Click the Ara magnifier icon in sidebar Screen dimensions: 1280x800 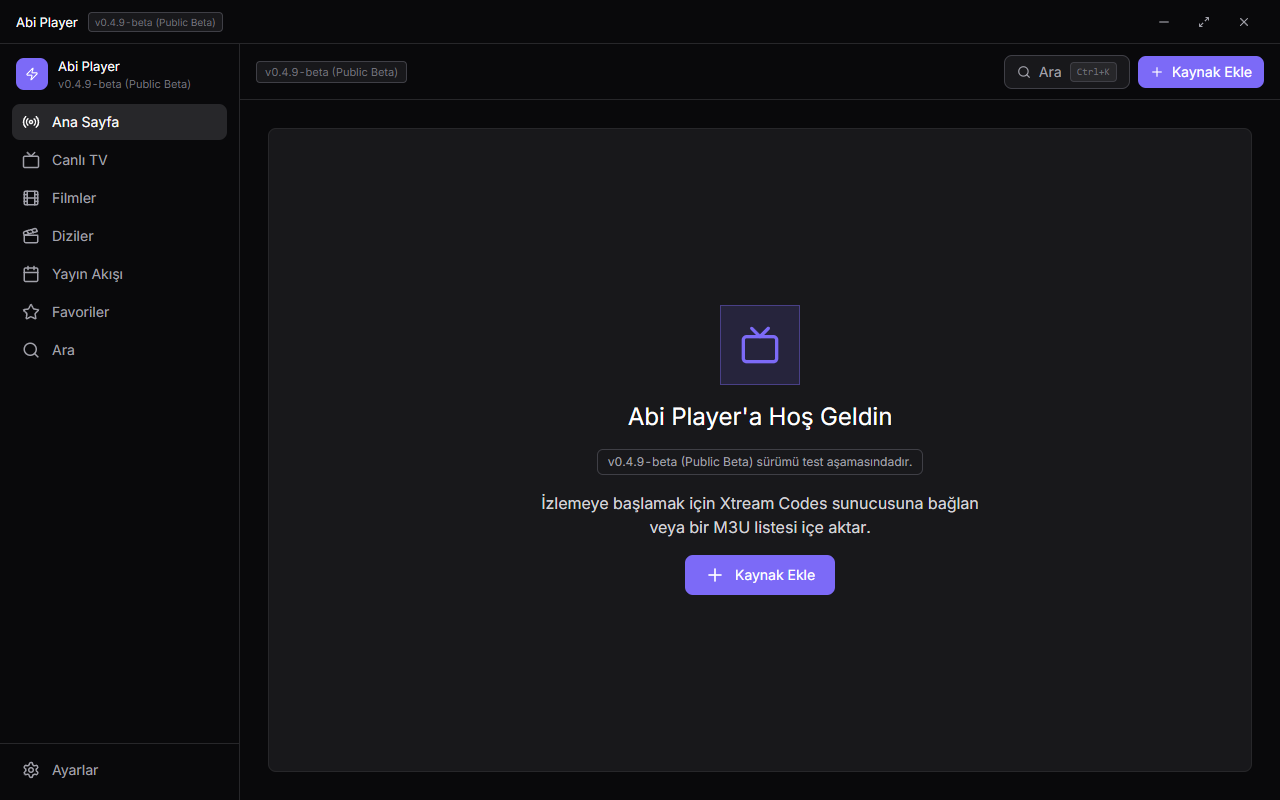[x=31, y=350]
